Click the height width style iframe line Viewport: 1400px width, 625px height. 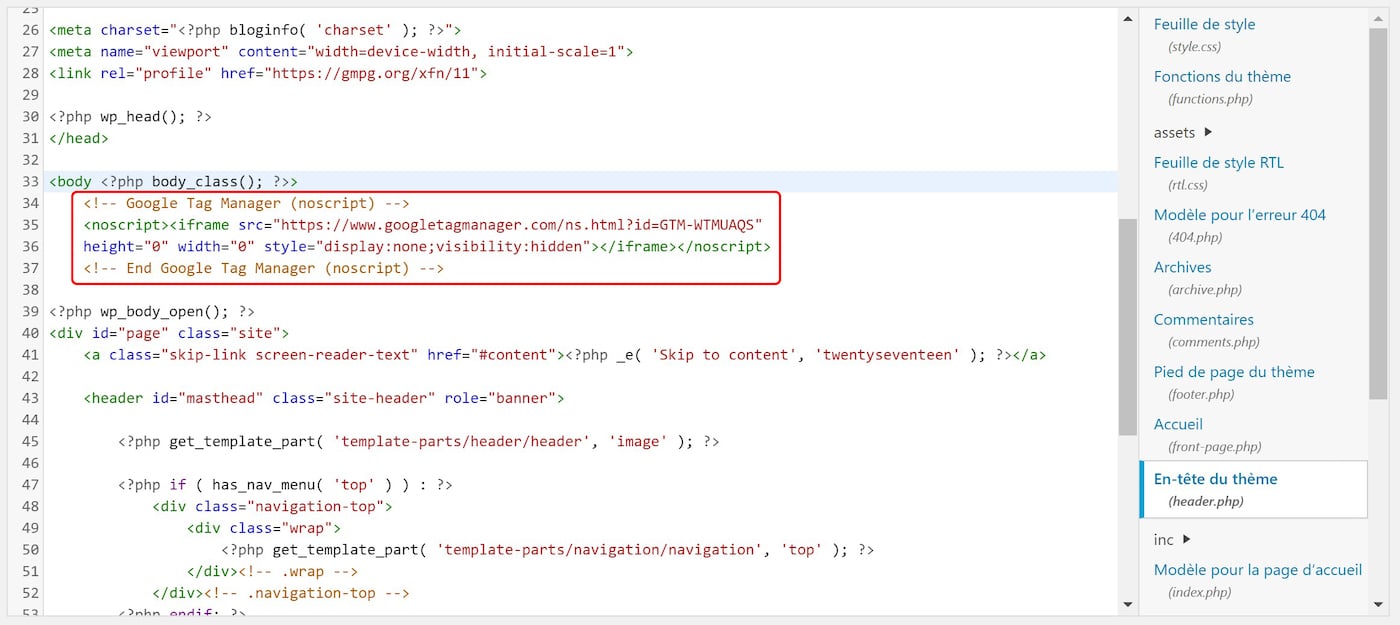(x=427, y=247)
